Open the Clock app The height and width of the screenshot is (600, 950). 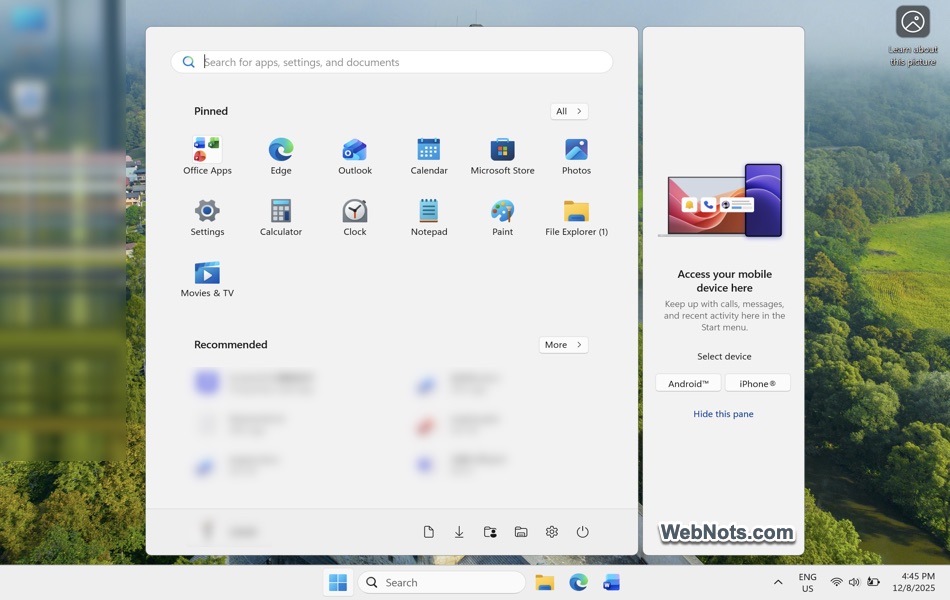[x=355, y=217]
